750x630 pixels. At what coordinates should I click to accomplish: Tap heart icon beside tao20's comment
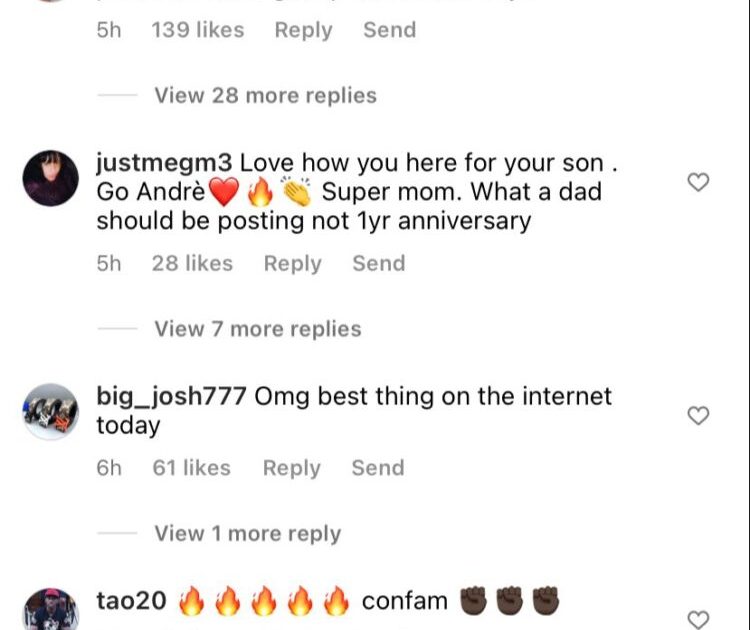[x=699, y=619]
